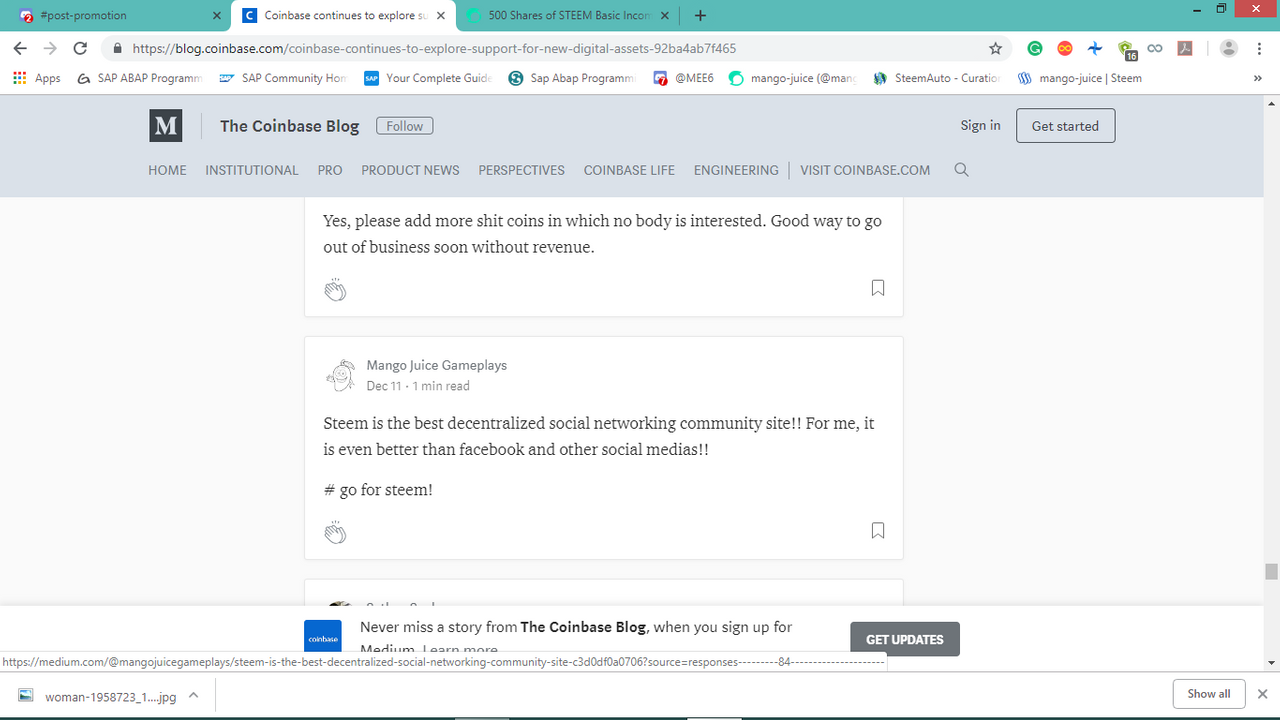Click the 'Steem is the best decentralized' response text

599,436
